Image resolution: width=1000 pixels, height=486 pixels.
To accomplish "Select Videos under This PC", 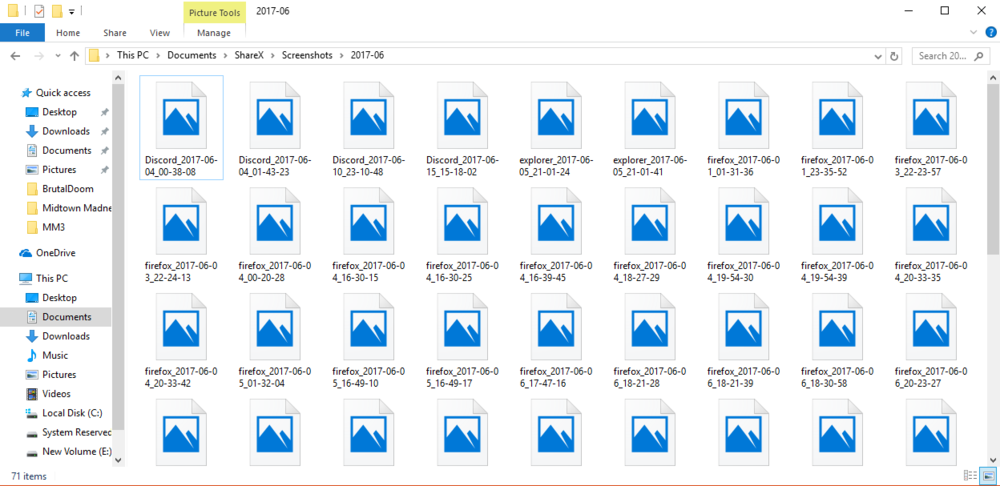I will click(x=56, y=394).
